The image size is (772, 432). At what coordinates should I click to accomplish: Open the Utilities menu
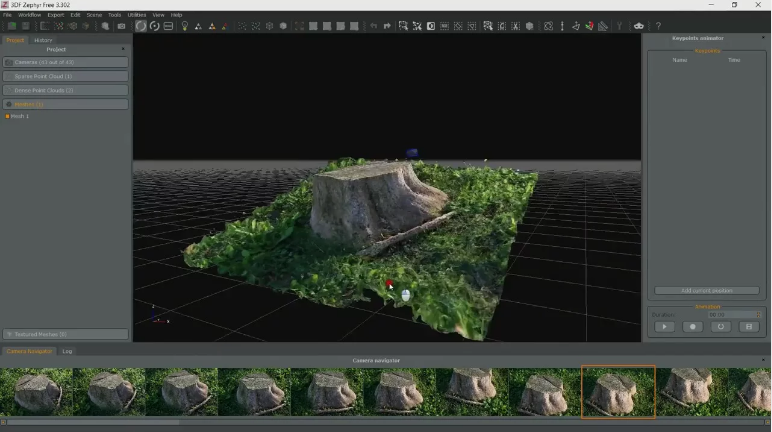(x=137, y=15)
